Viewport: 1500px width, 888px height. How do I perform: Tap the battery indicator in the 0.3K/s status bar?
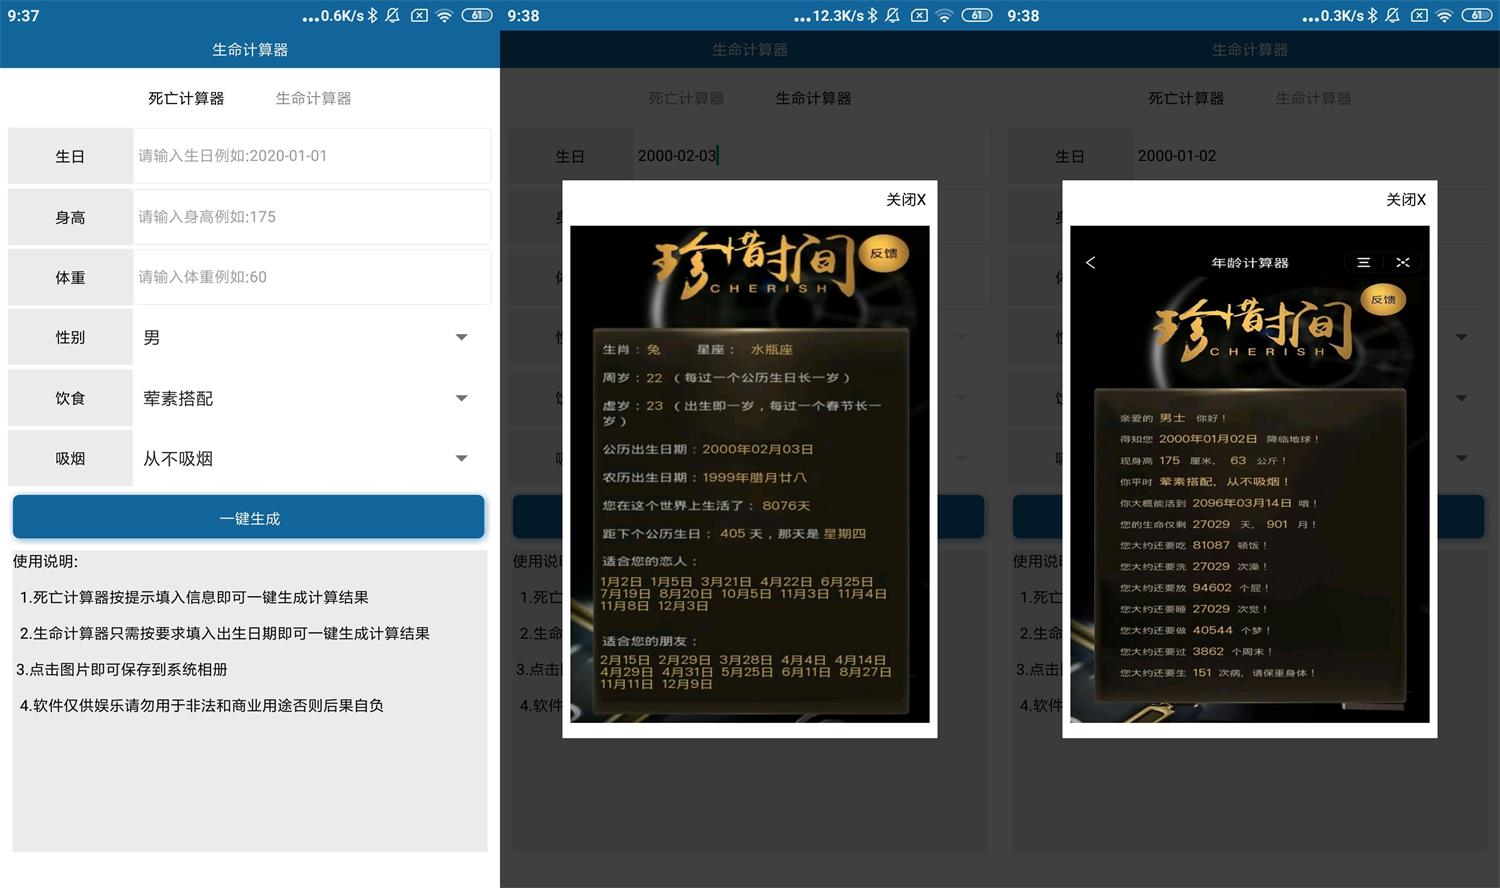pyautogui.click(x=1477, y=15)
